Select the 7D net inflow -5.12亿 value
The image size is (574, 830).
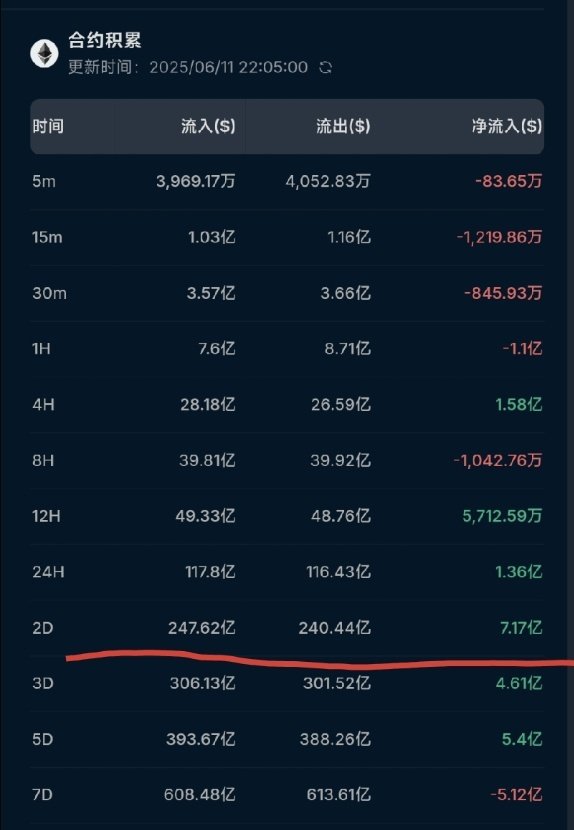tap(516, 795)
